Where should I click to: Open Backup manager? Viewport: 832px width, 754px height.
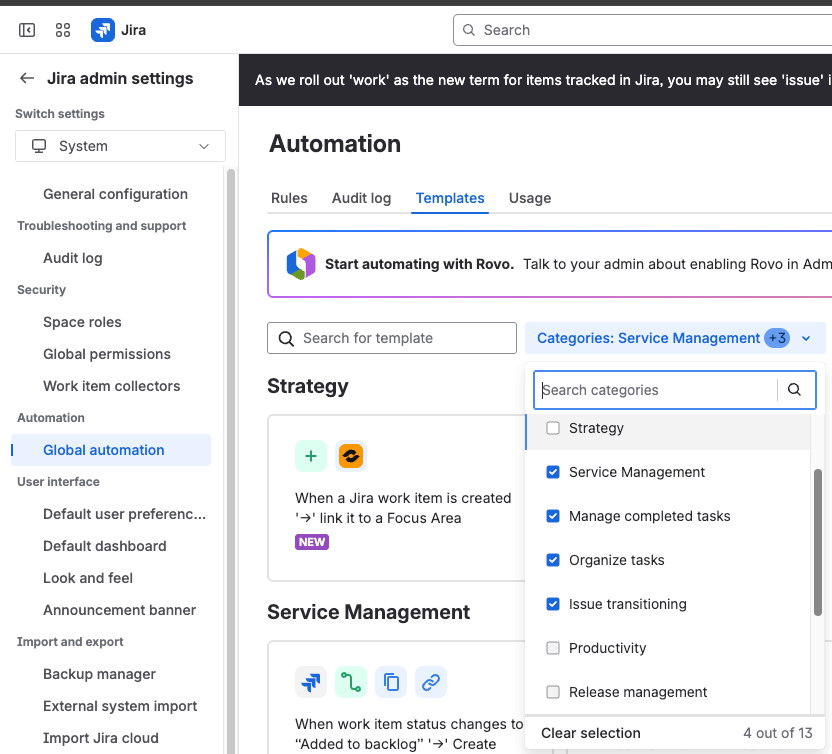pos(99,674)
